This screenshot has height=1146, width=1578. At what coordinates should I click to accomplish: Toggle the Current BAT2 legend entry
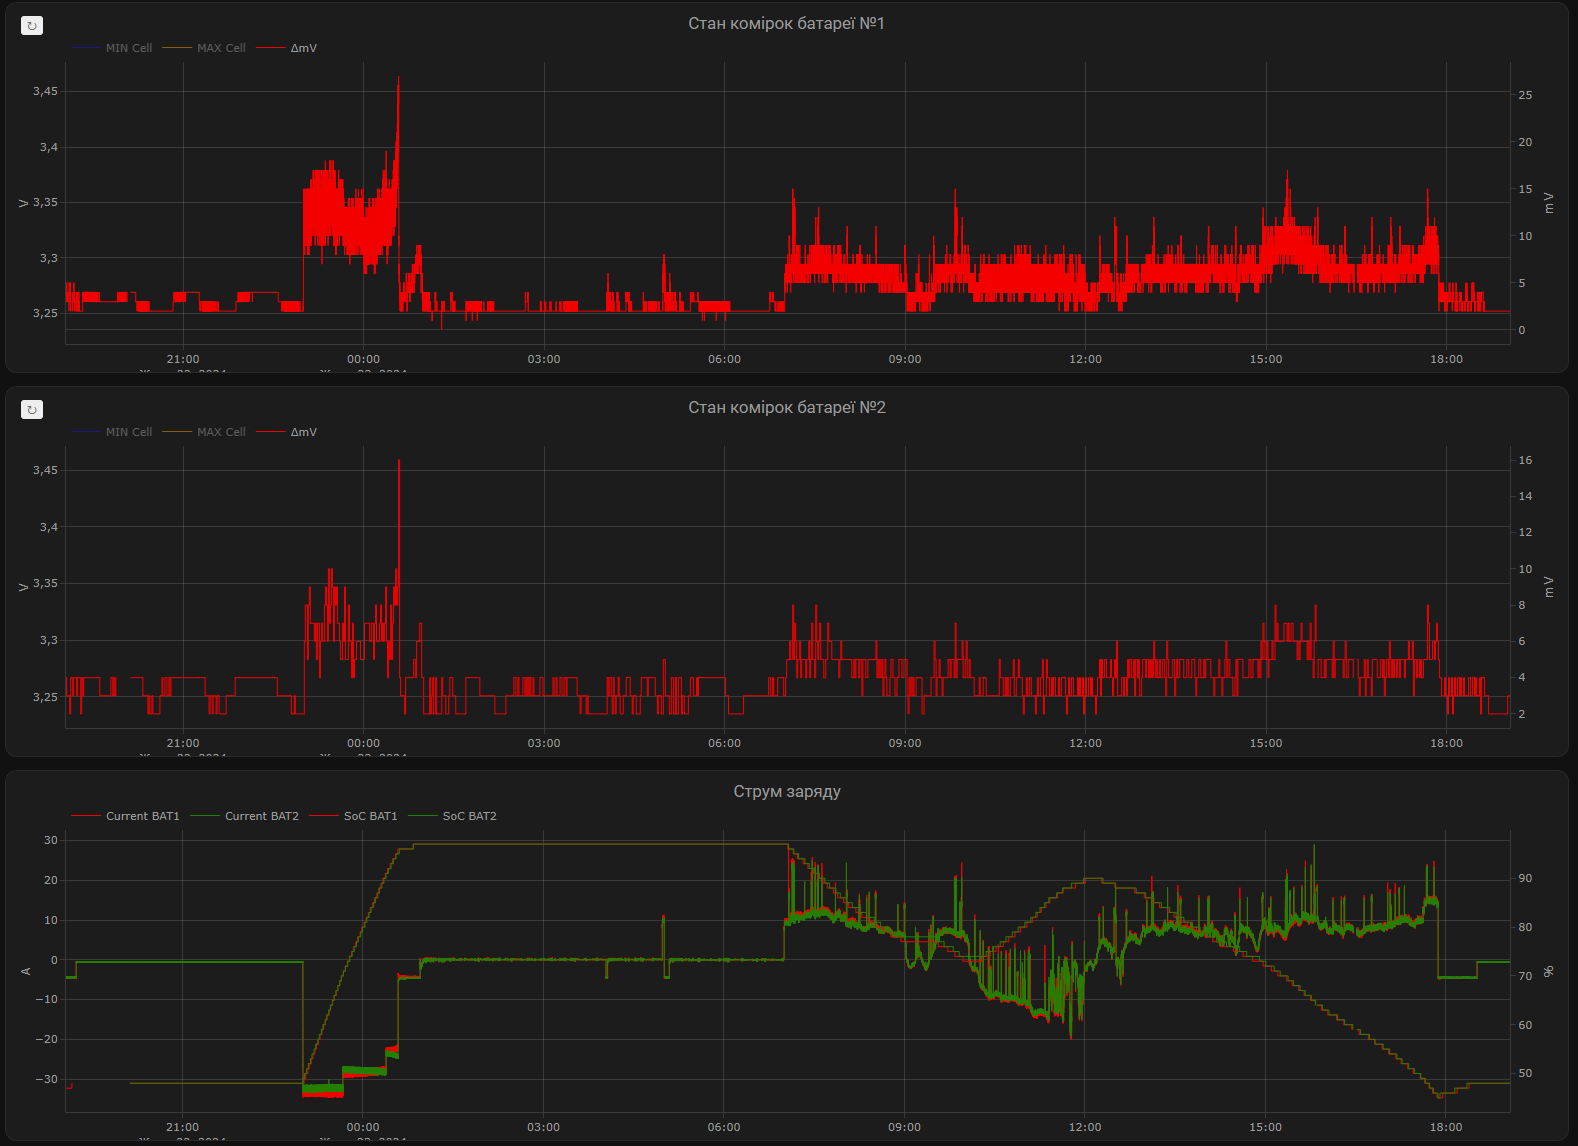point(245,816)
